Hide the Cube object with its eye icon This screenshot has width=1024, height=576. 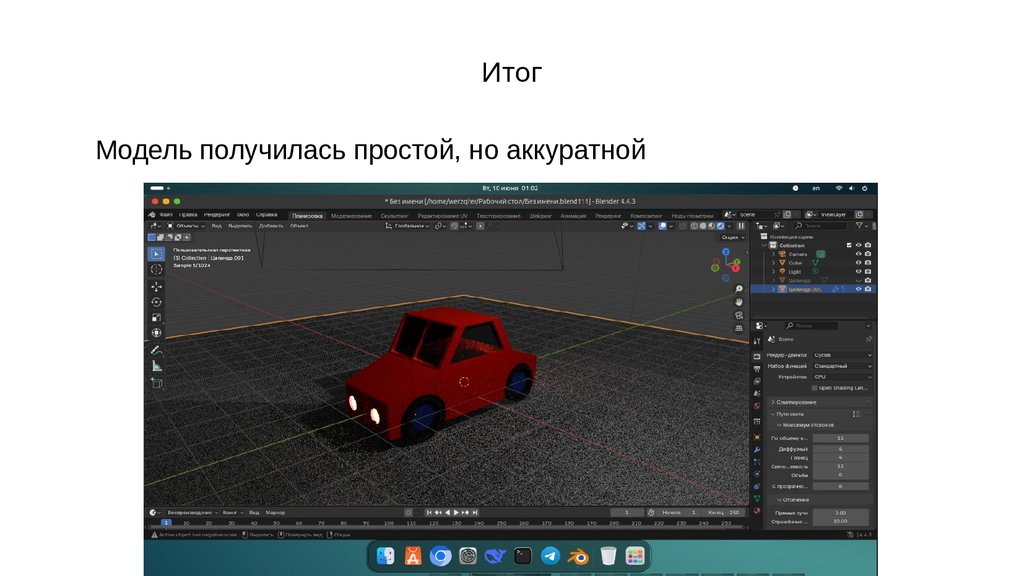click(x=858, y=263)
